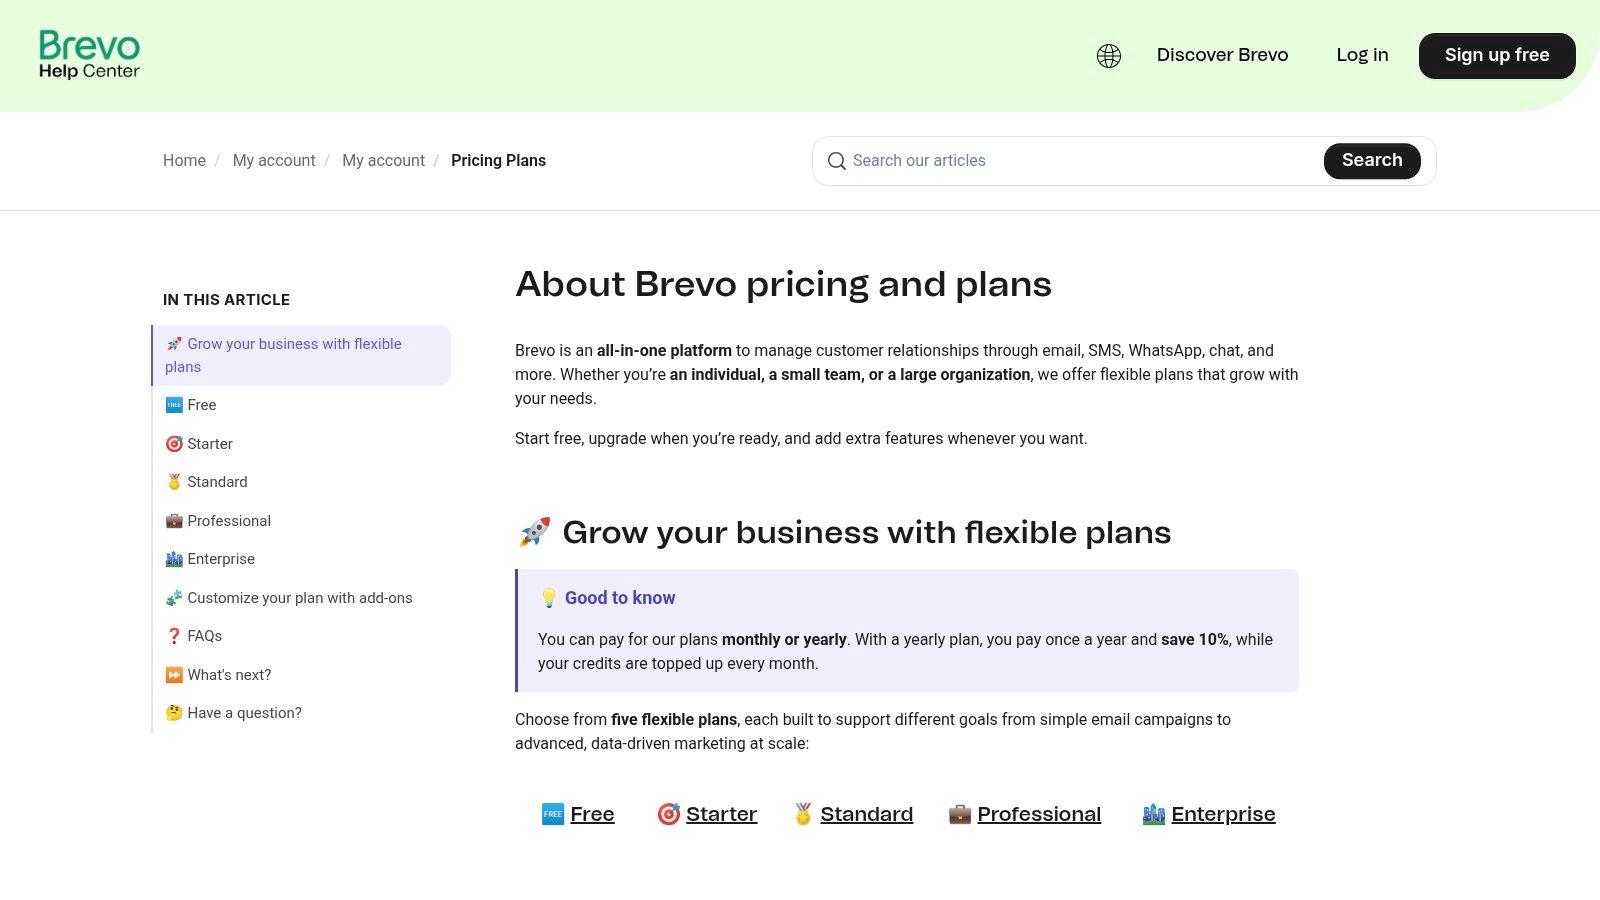Open the Discover Brevo menu item
Viewport: 1600px width, 900px height.
click(1222, 55)
